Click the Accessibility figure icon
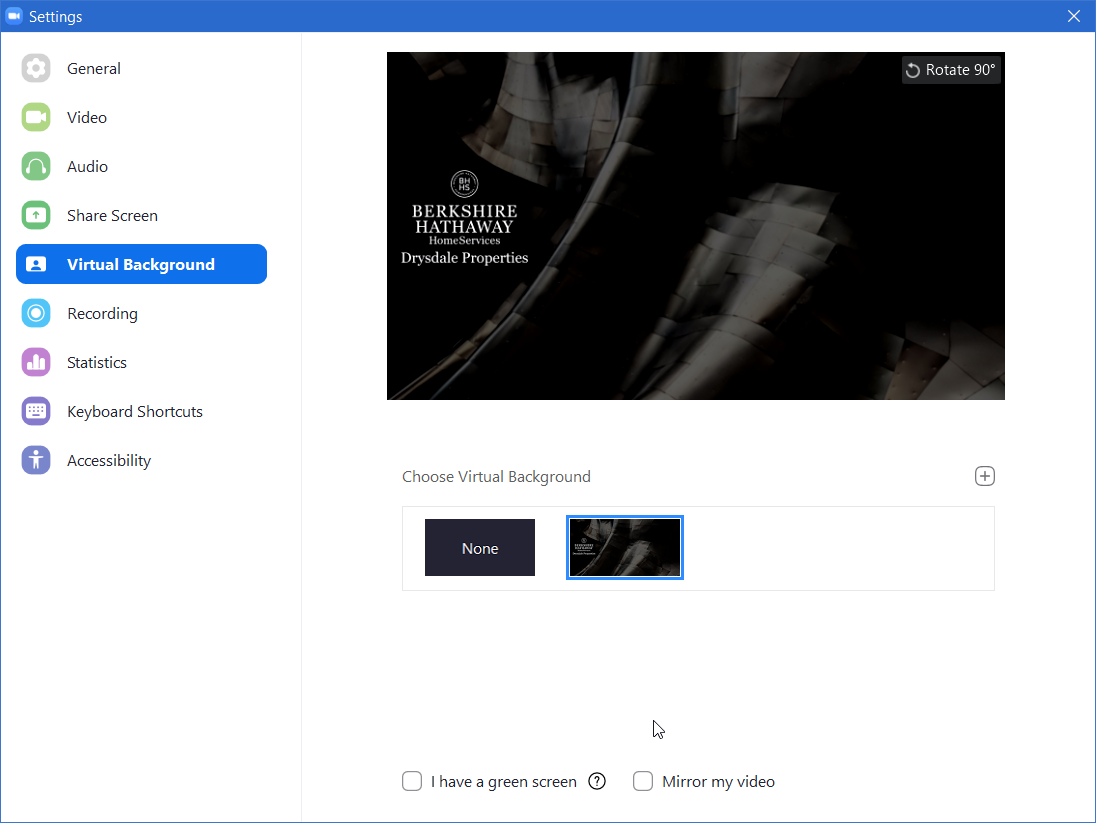Viewport: 1096px width, 823px height. tap(36, 460)
